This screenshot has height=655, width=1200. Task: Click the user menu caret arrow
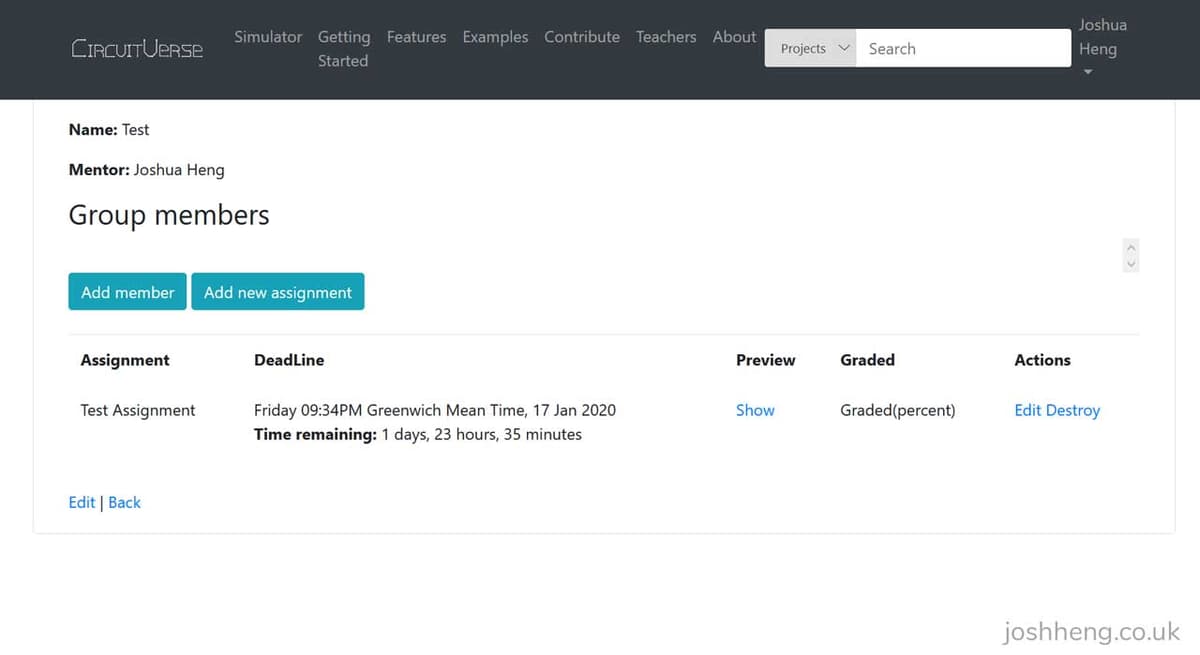1088,72
